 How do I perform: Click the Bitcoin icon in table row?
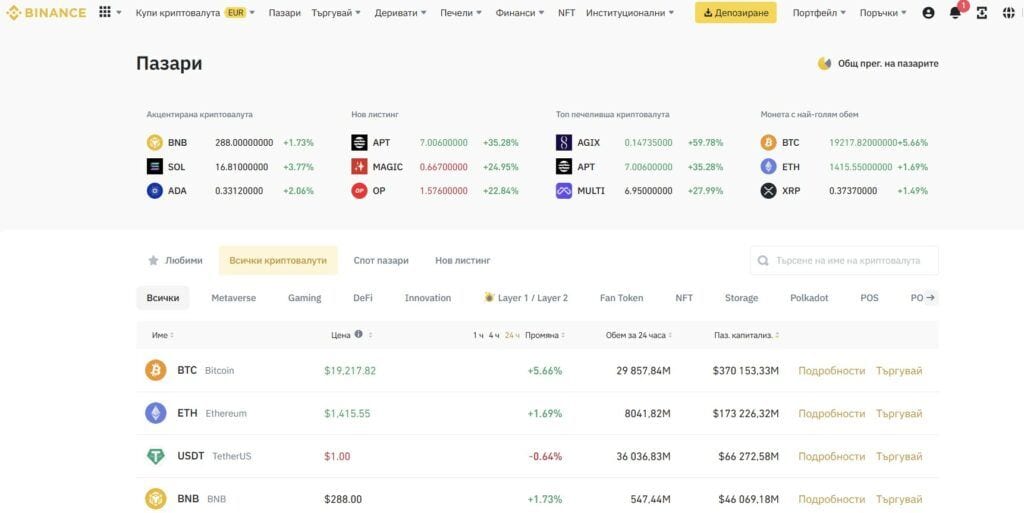pos(155,370)
